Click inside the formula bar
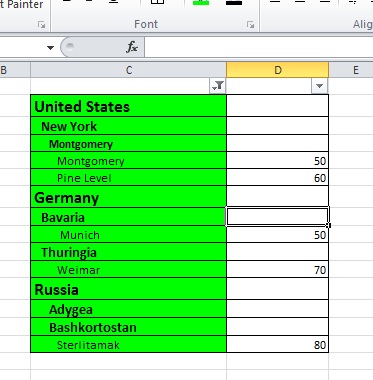373x380 pixels. [259, 47]
